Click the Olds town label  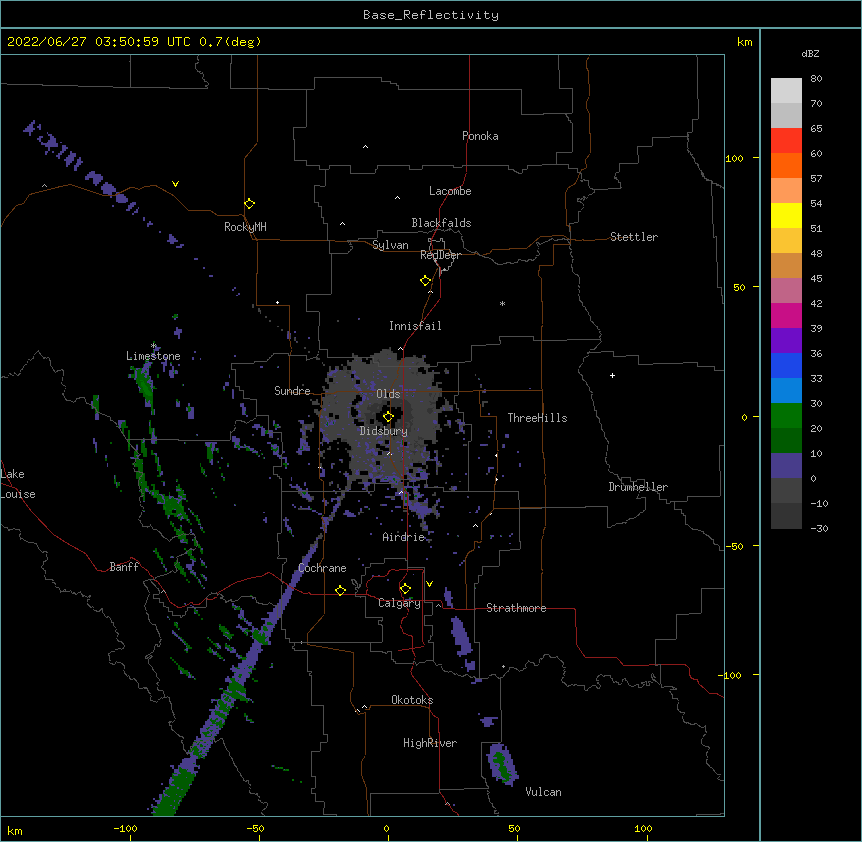tap(388, 394)
